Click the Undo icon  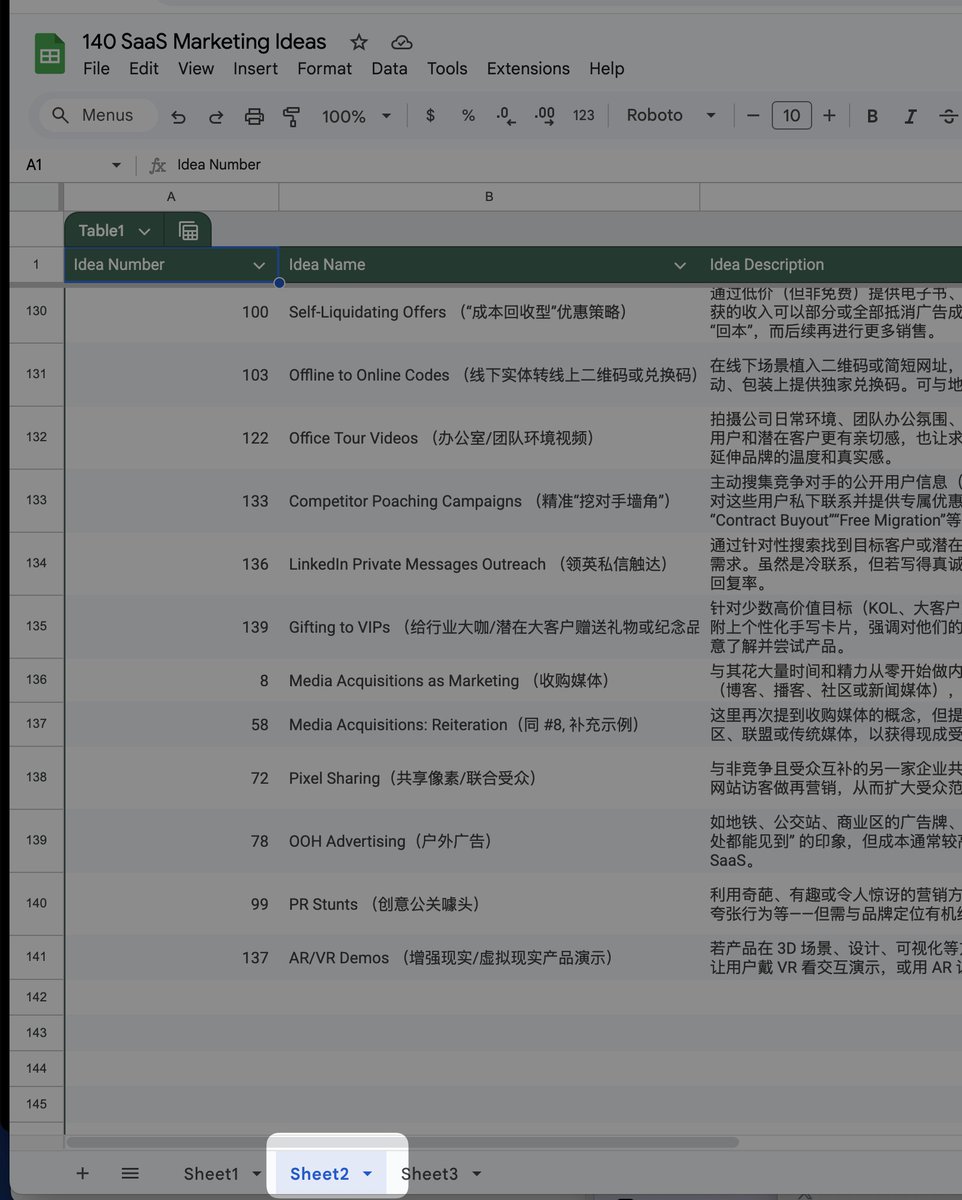(x=178, y=116)
